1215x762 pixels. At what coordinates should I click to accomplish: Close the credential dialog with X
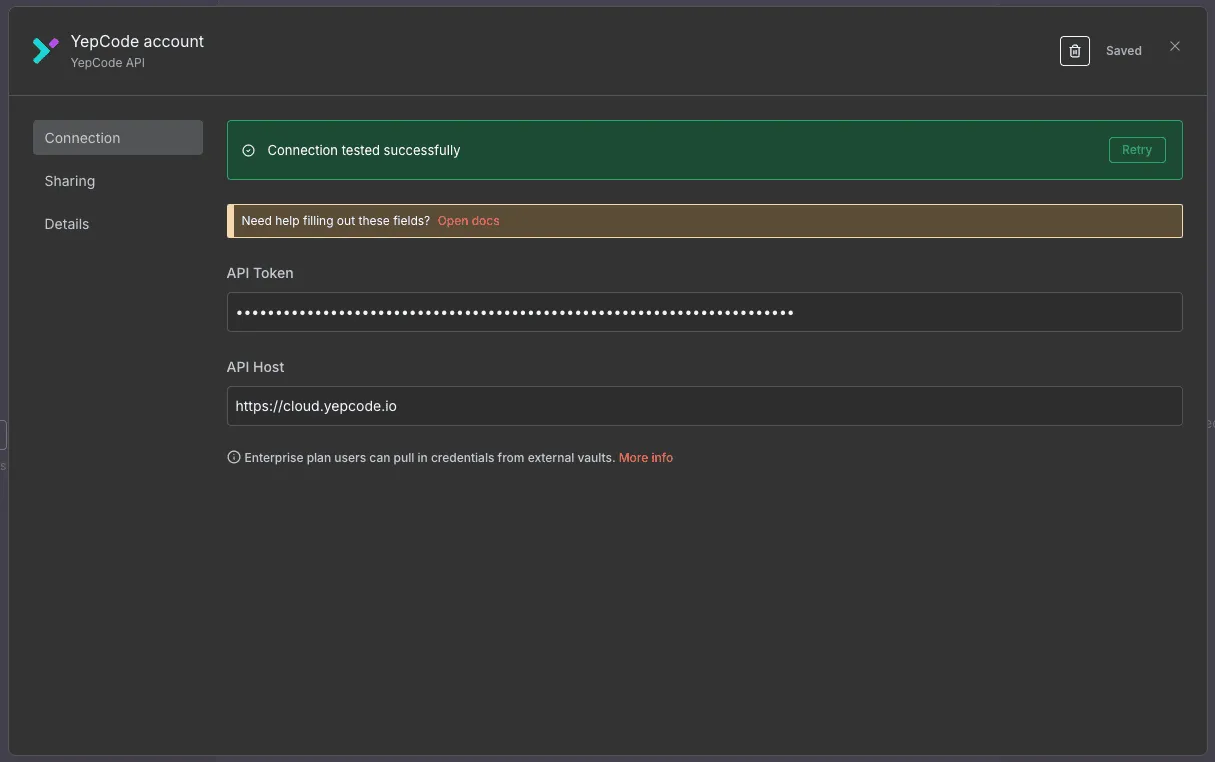(x=1175, y=47)
